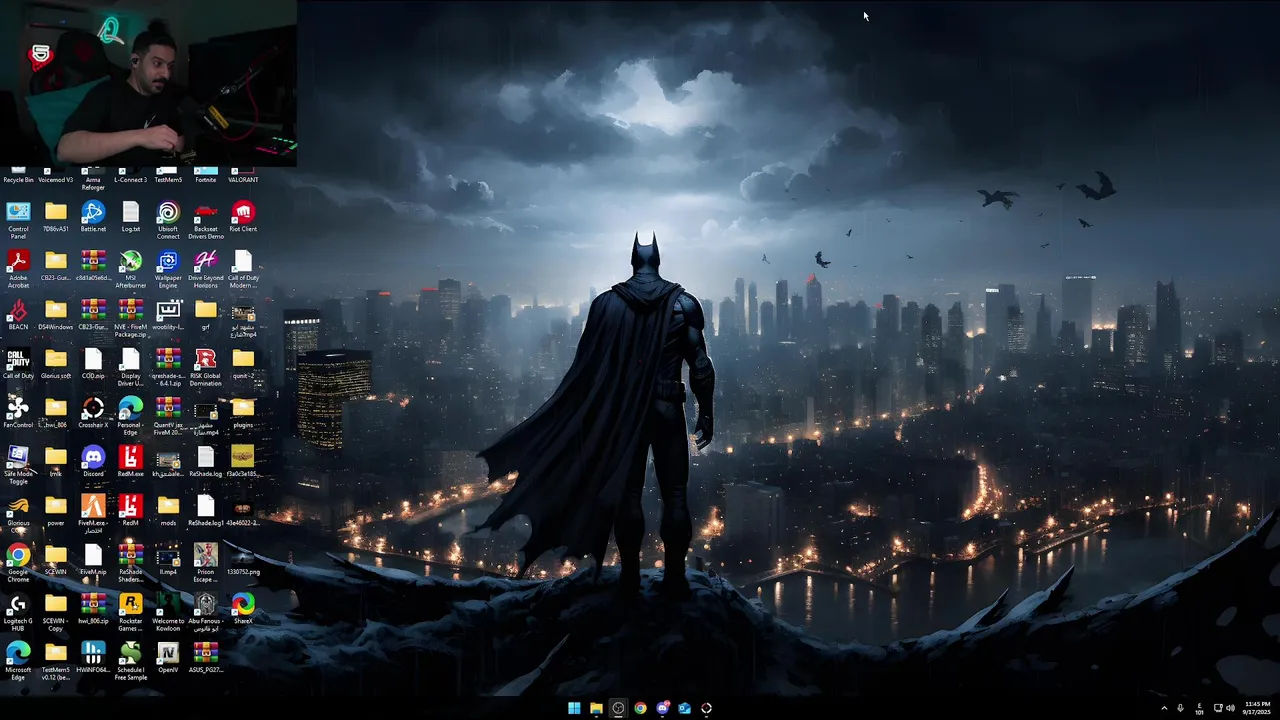
Task: Open the plugins folder
Action: pyautogui.click(x=243, y=413)
